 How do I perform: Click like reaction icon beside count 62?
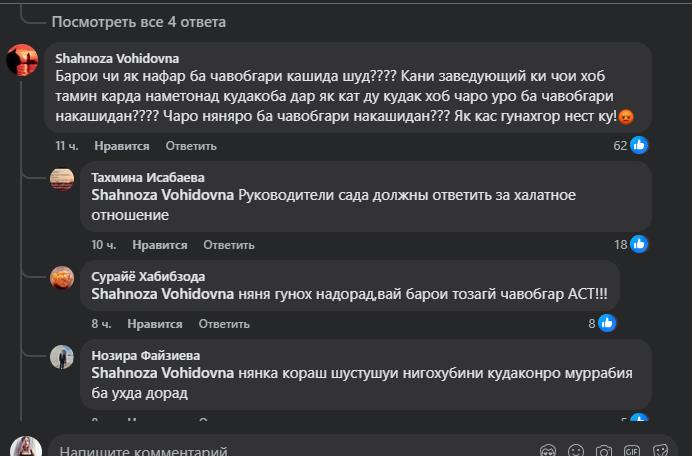[x=639, y=145]
